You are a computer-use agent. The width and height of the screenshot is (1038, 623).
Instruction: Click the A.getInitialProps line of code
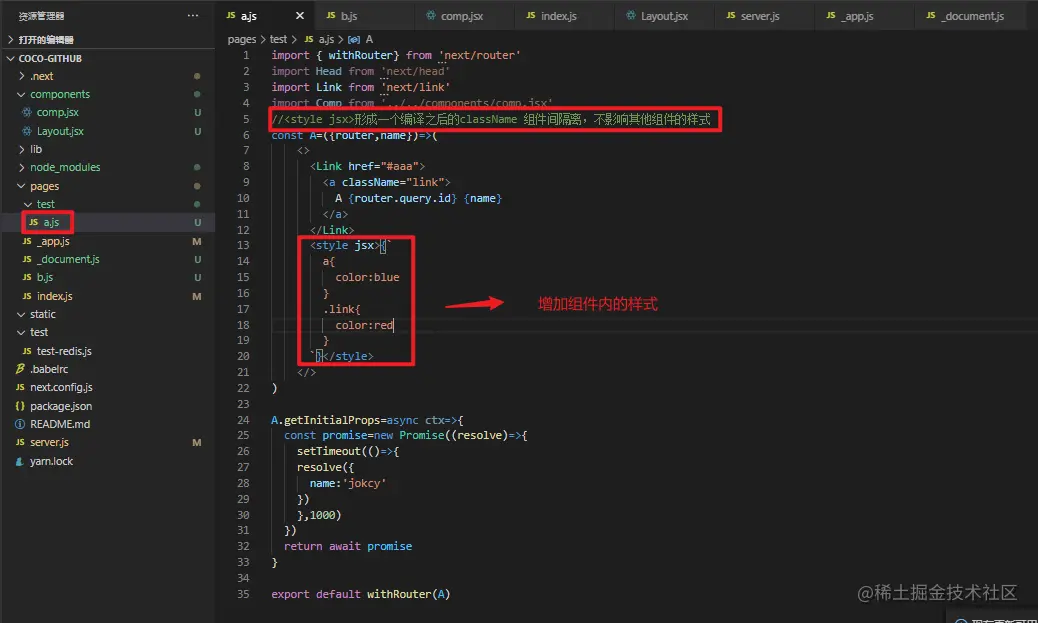point(367,420)
